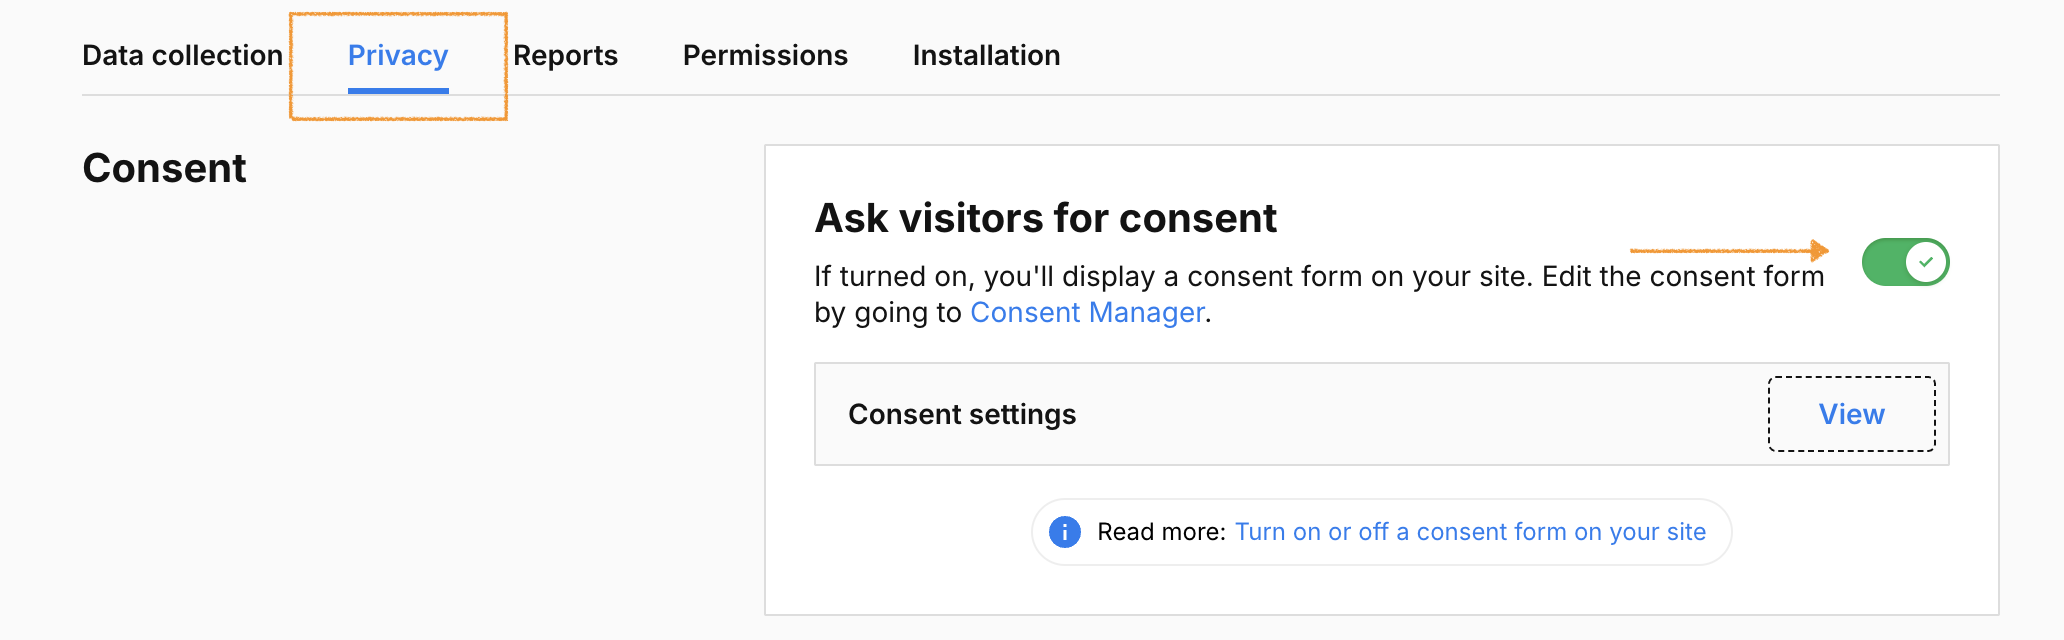Click the consent form description paragraph
Viewport: 2064px width, 640px height.
[x=1300, y=277]
